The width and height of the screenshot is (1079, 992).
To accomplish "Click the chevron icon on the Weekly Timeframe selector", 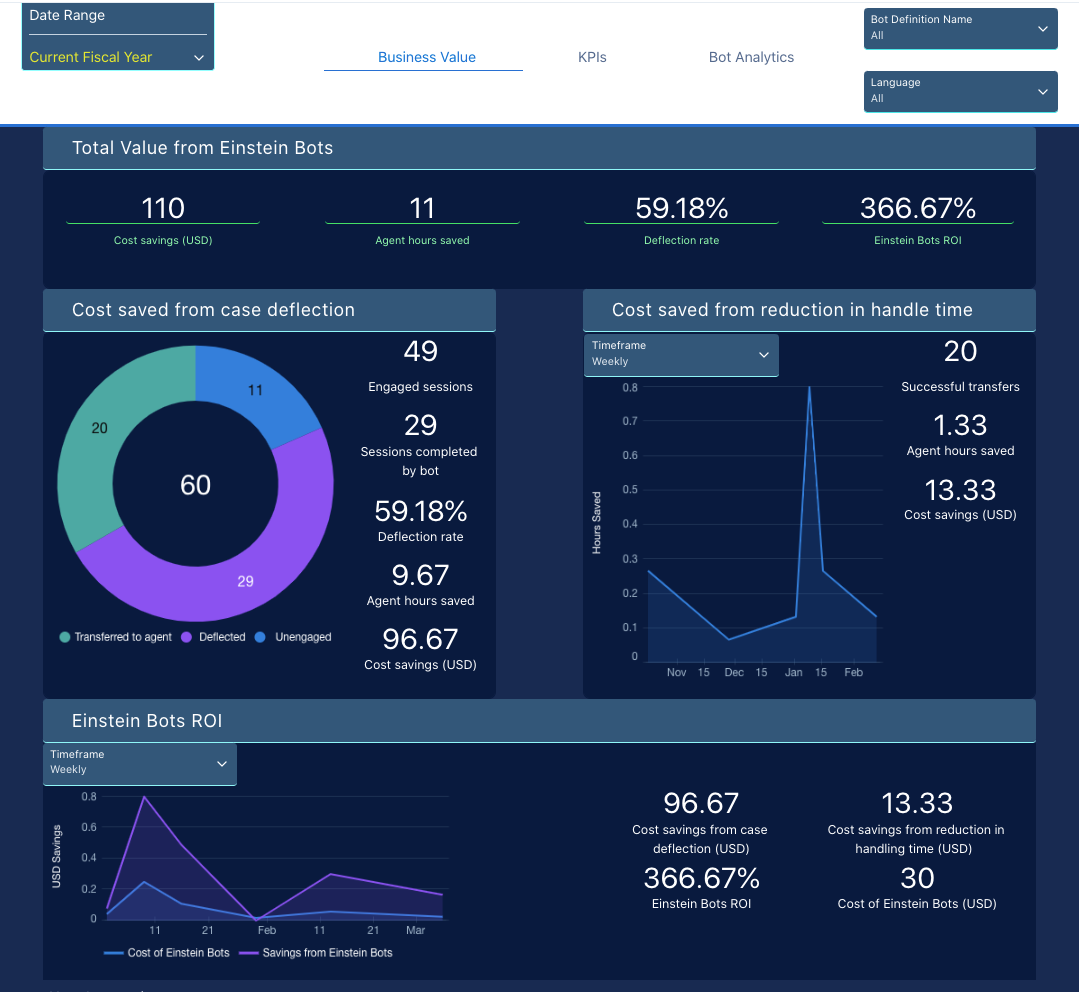I will (763, 355).
